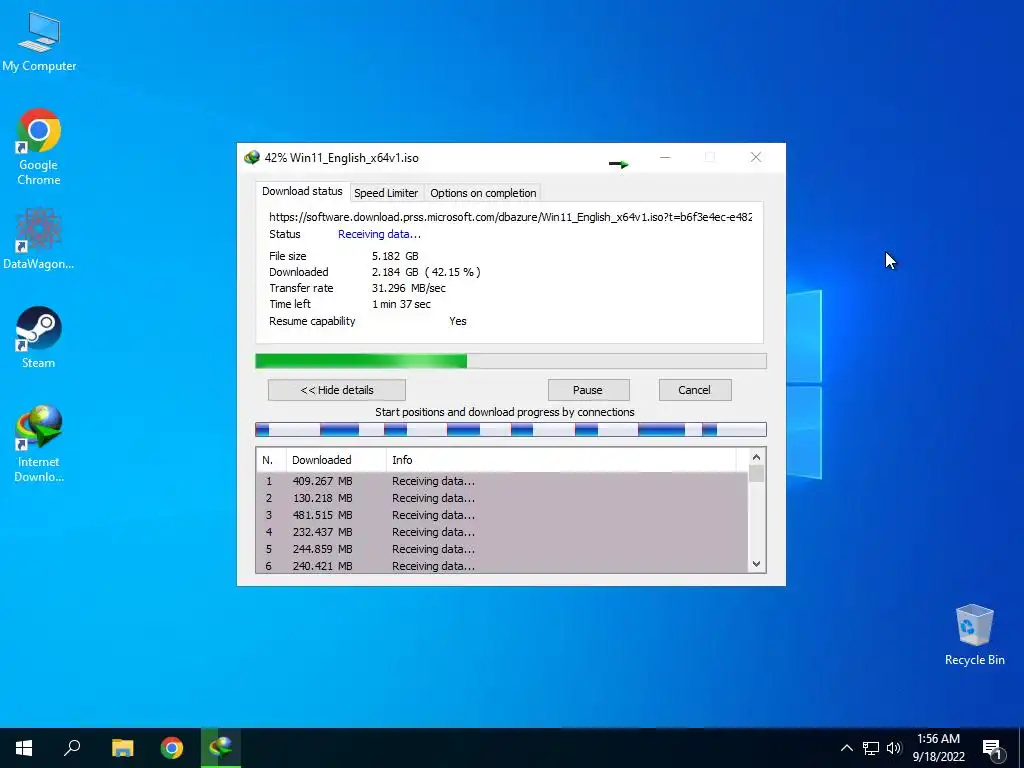Switch to Download status tab
Image resolution: width=1024 pixels, height=768 pixels.
[302, 191]
